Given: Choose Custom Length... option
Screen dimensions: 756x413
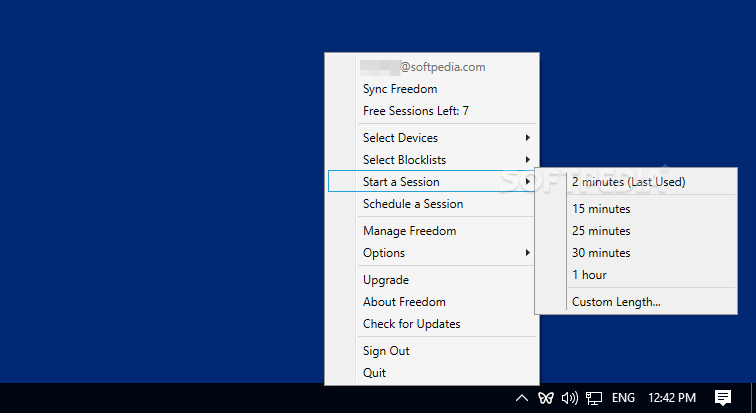Looking at the screenshot, I should pyautogui.click(x=636, y=302).
